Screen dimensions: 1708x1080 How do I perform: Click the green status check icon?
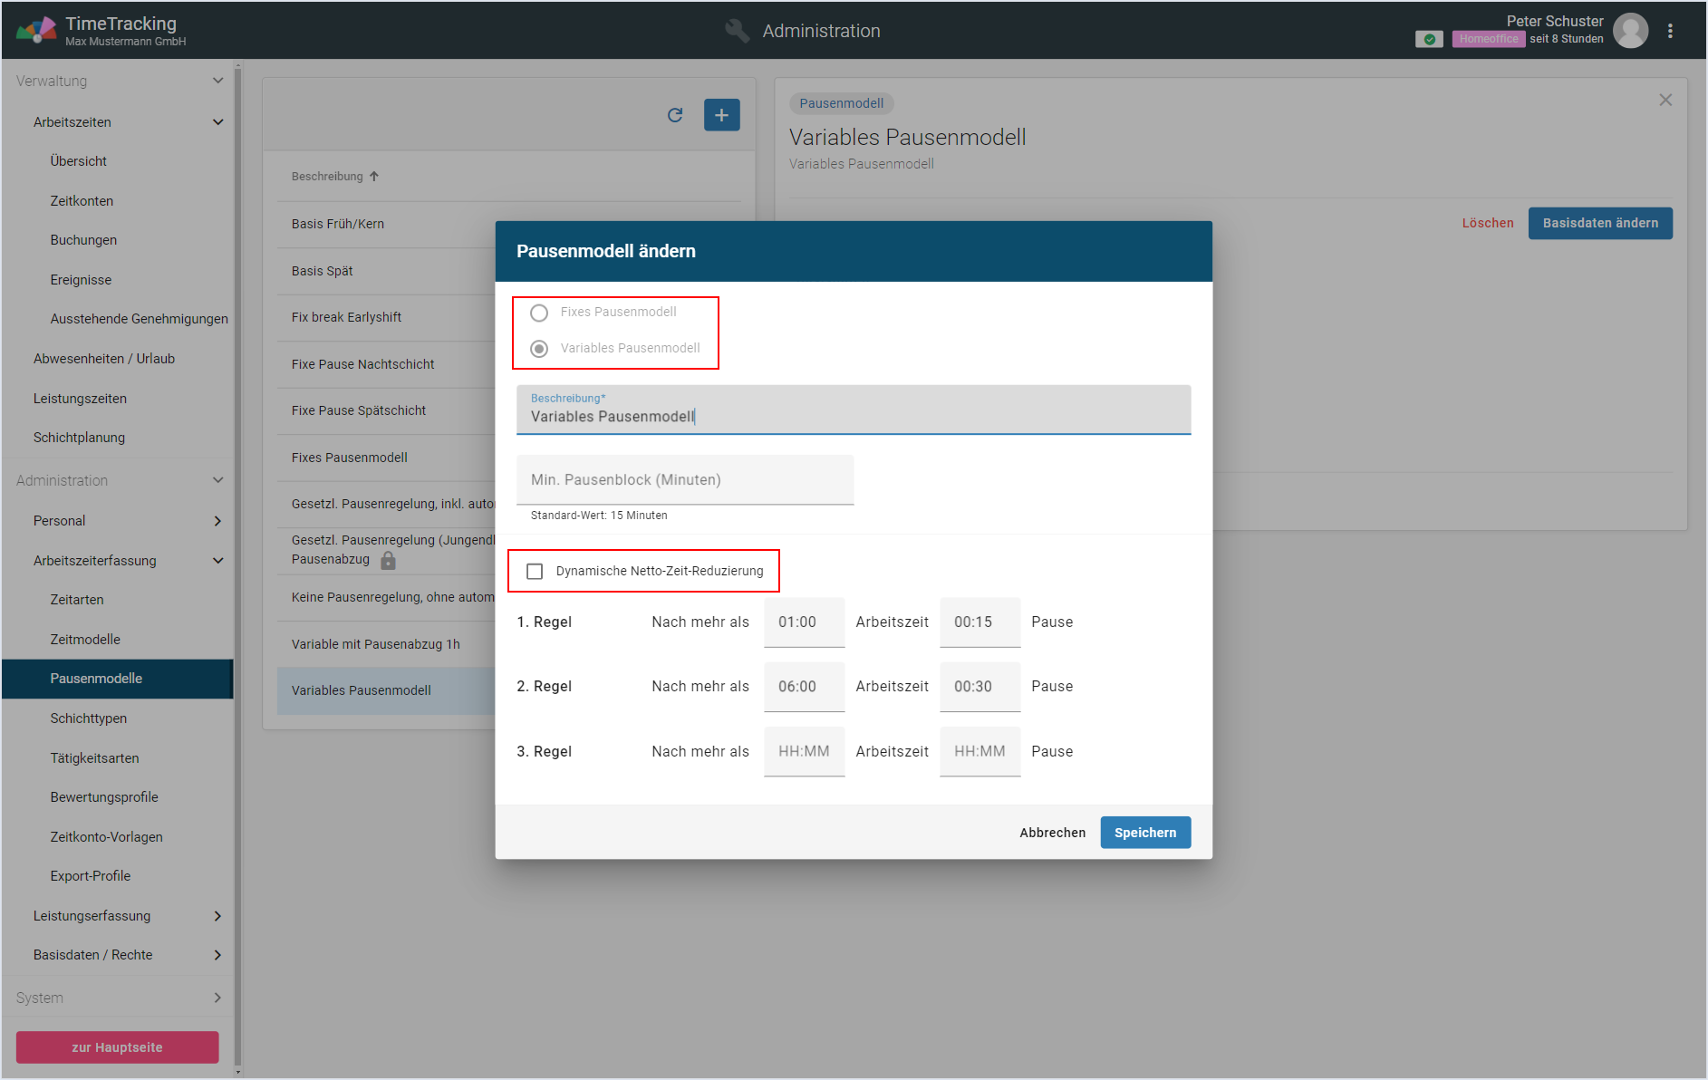(x=1429, y=39)
